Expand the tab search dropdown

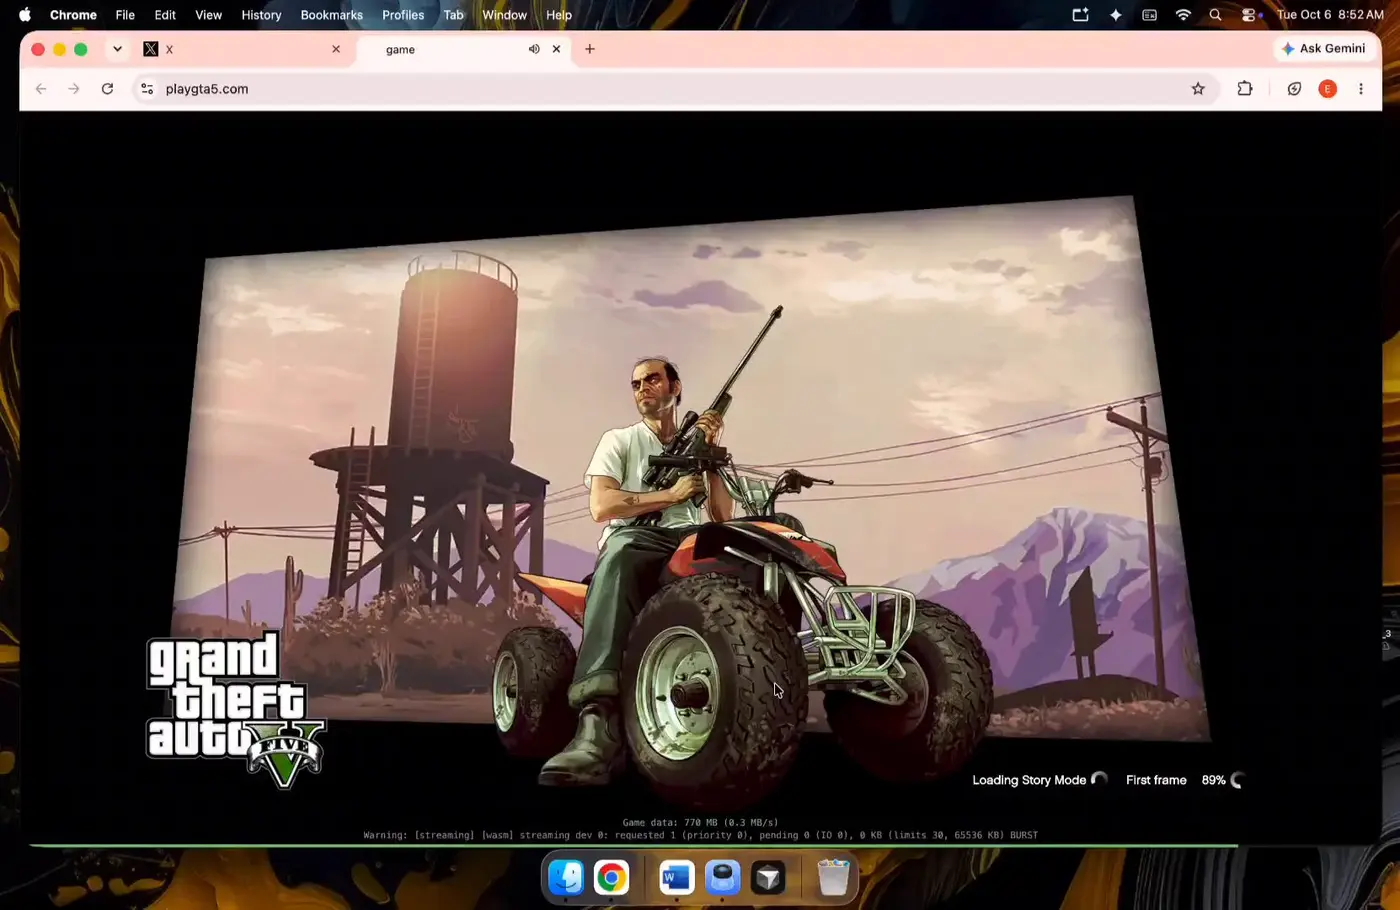117,49
